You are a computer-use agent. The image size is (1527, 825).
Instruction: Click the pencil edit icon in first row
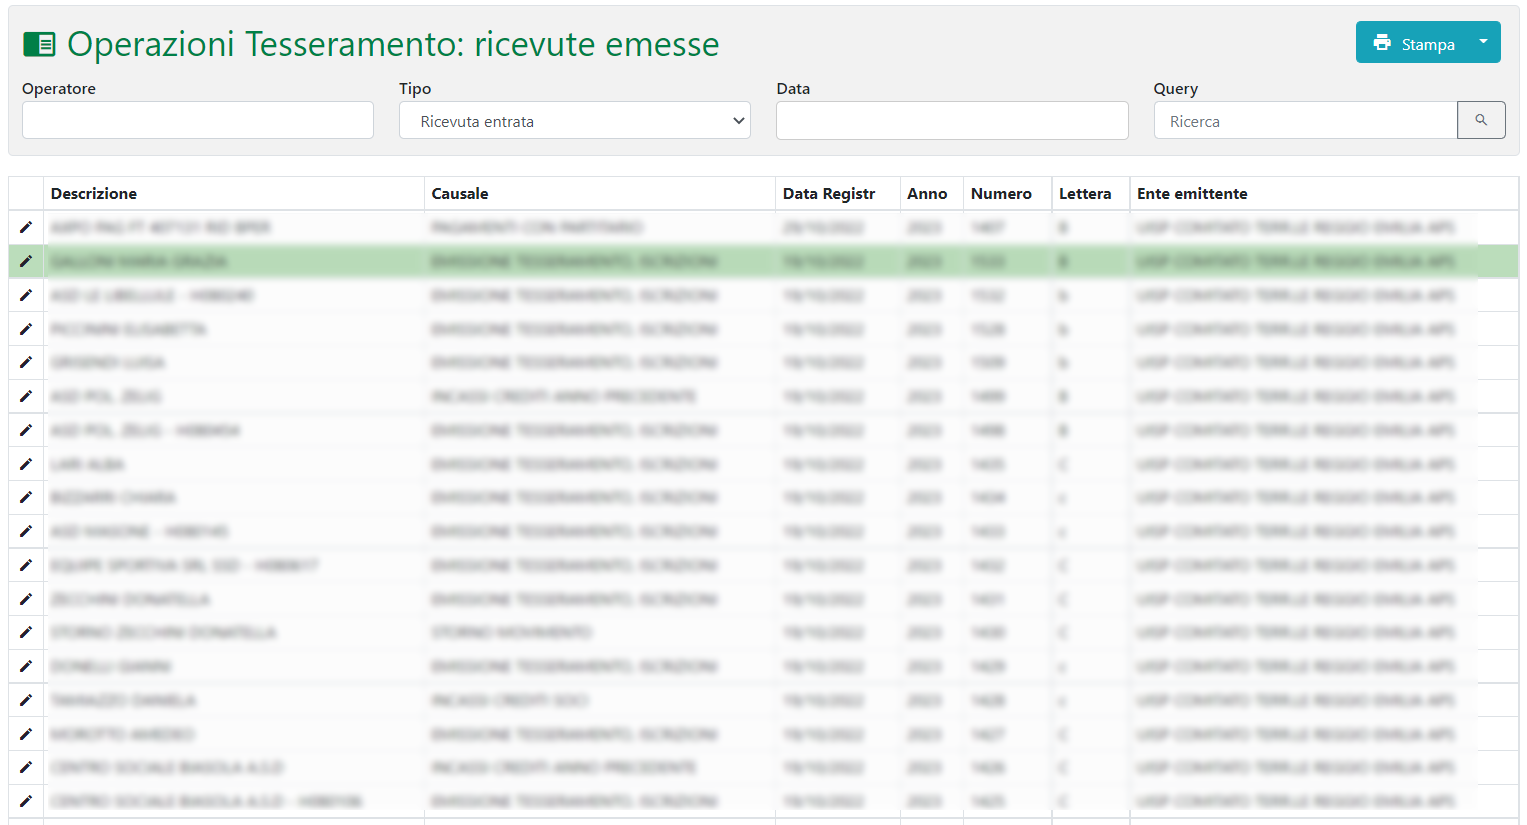tap(26, 227)
